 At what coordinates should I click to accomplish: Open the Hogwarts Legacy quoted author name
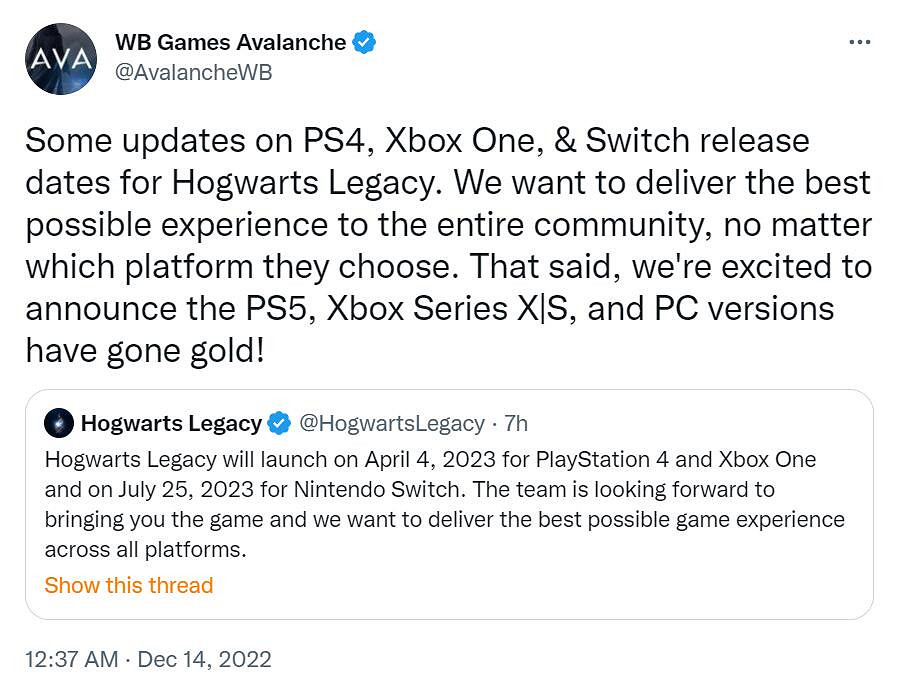[171, 423]
